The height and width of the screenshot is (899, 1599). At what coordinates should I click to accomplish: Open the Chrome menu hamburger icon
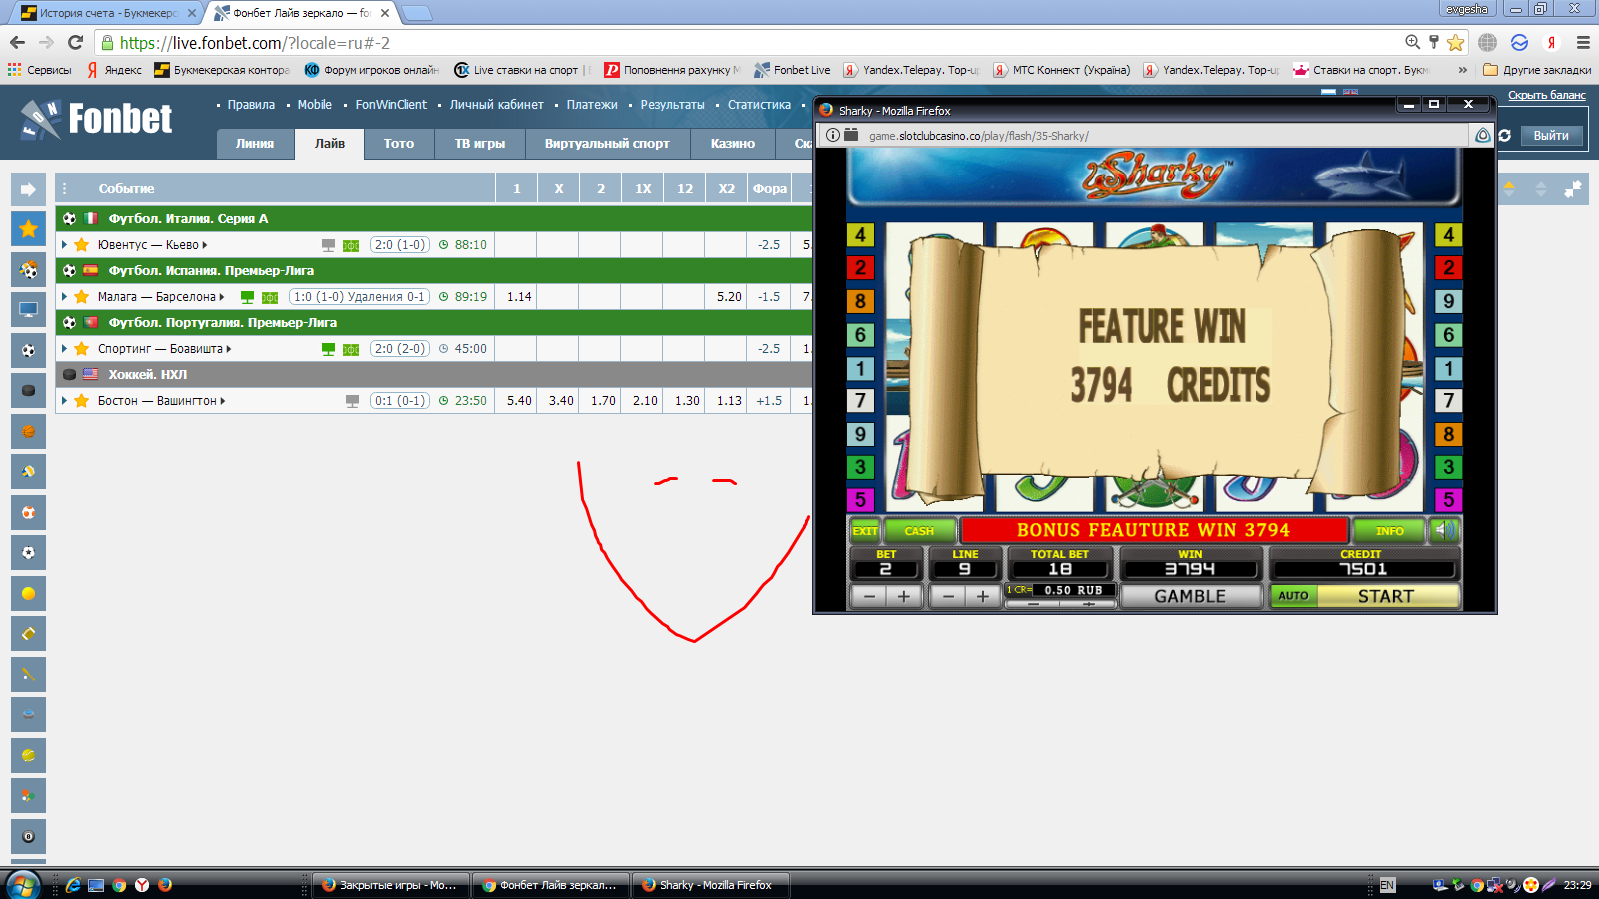1583,42
